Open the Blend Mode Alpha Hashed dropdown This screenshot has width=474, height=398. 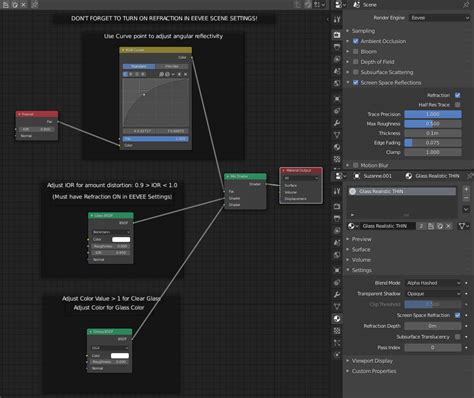(x=433, y=283)
